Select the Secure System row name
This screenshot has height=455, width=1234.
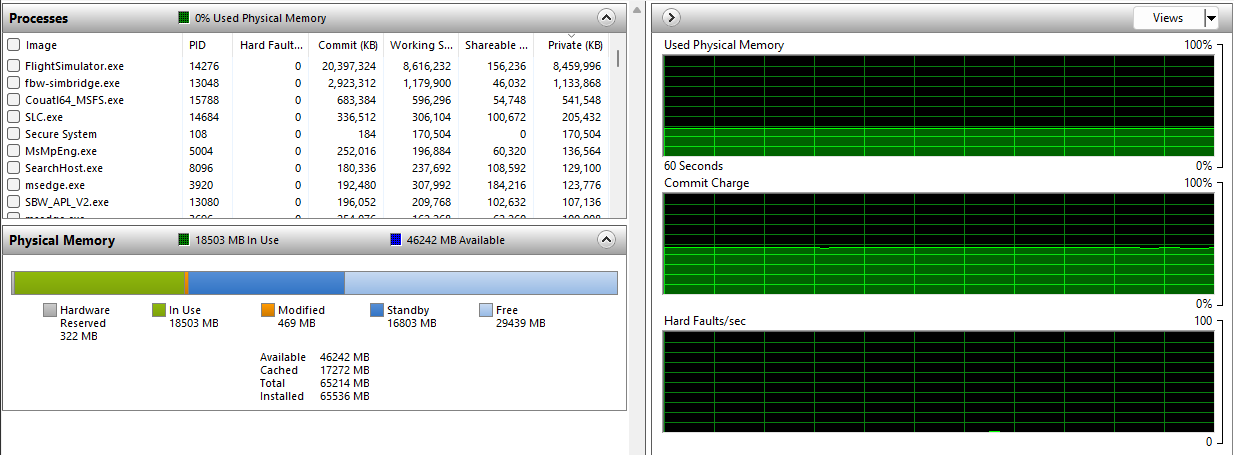tap(61, 134)
